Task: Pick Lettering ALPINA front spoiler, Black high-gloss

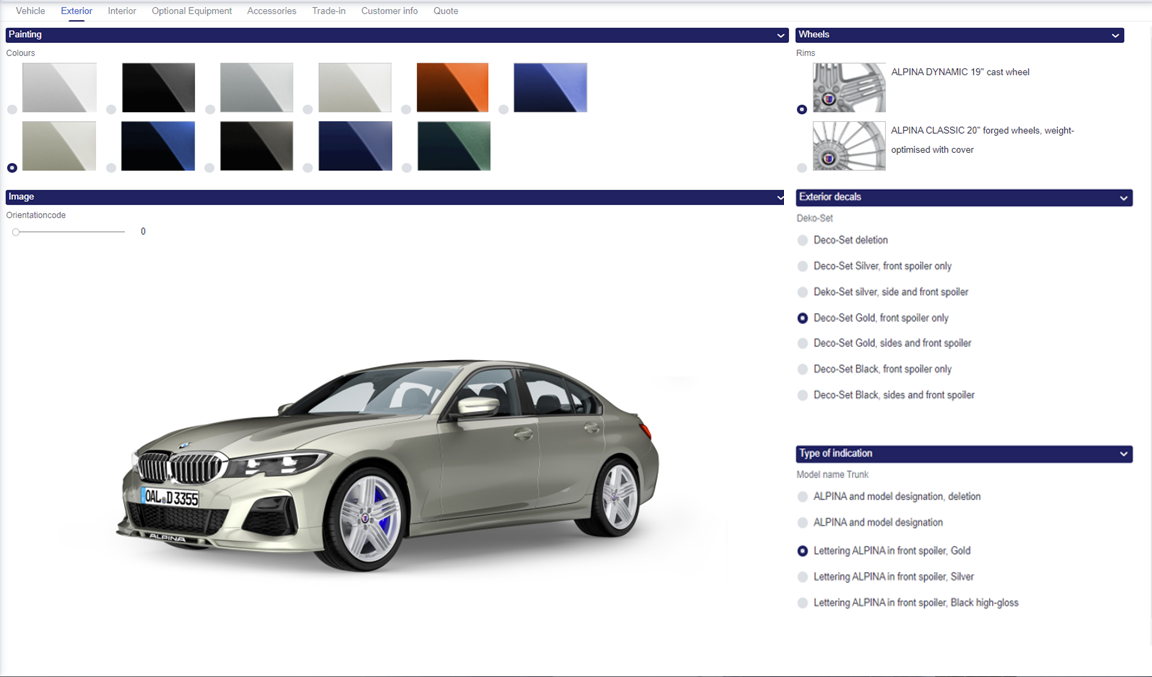Action: click(x=802, y=603)
